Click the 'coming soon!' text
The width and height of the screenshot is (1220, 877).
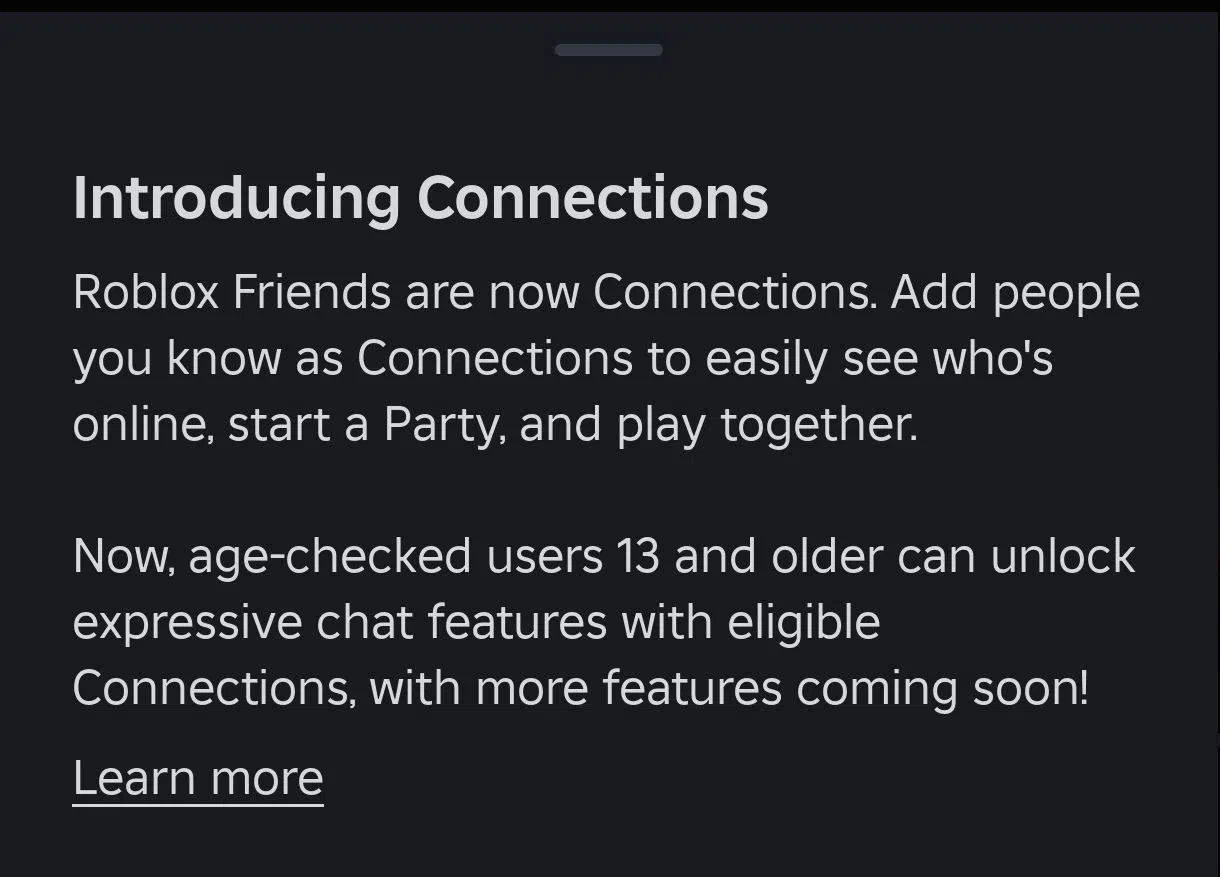coord(942,688)
